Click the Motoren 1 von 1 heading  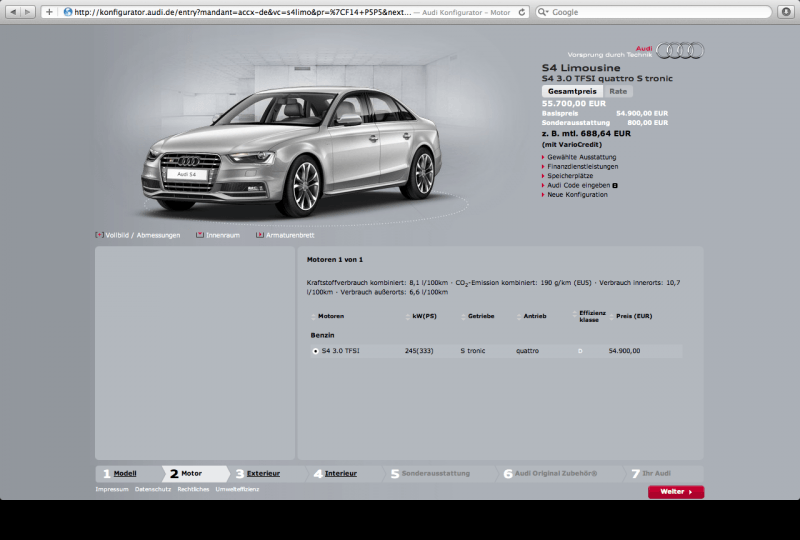[335, 259]
